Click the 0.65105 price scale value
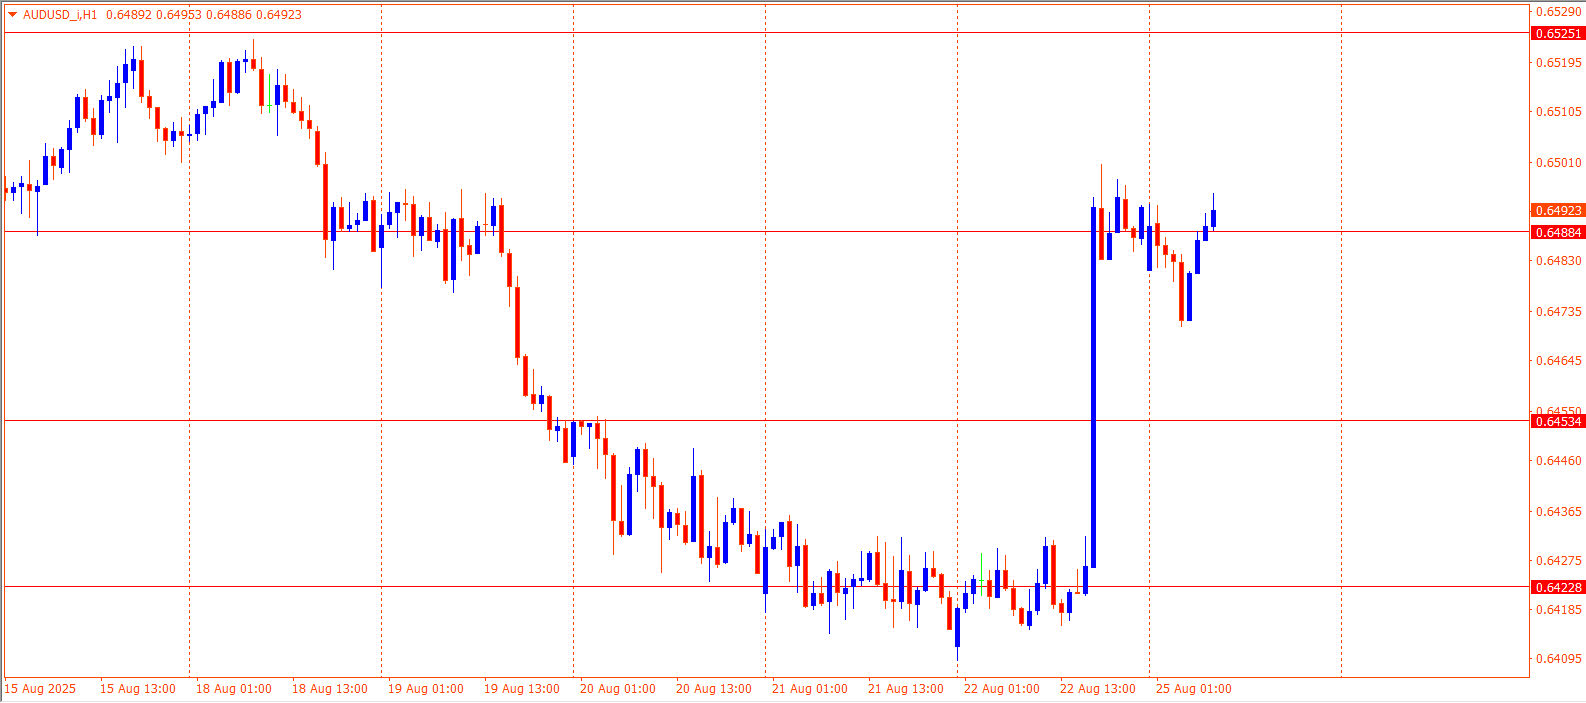The height and width of the screenshot is (703, 1586). 1558,111
